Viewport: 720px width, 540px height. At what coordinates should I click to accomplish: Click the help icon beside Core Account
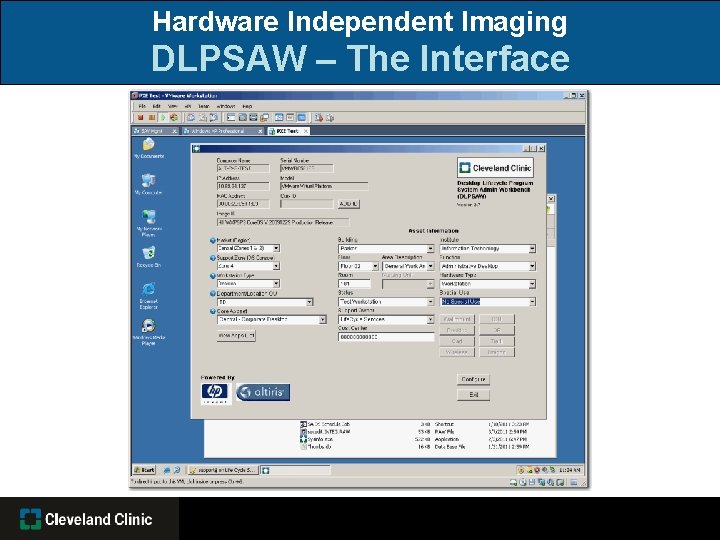click(213, 311)
